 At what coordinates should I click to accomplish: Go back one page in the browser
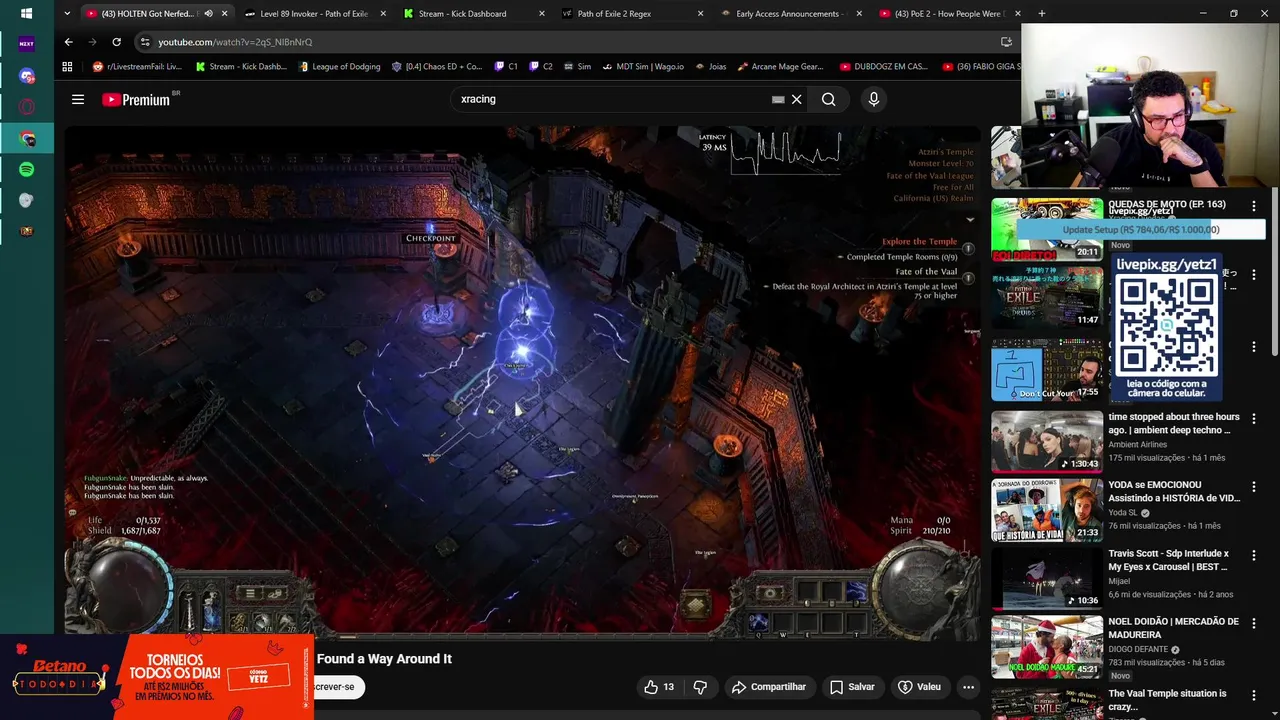68,42
